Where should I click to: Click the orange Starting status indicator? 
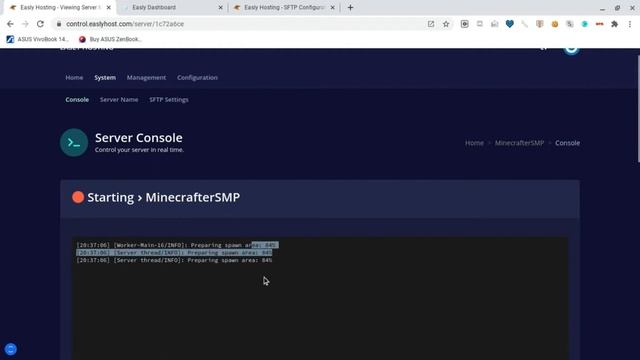tap(78, 197)
